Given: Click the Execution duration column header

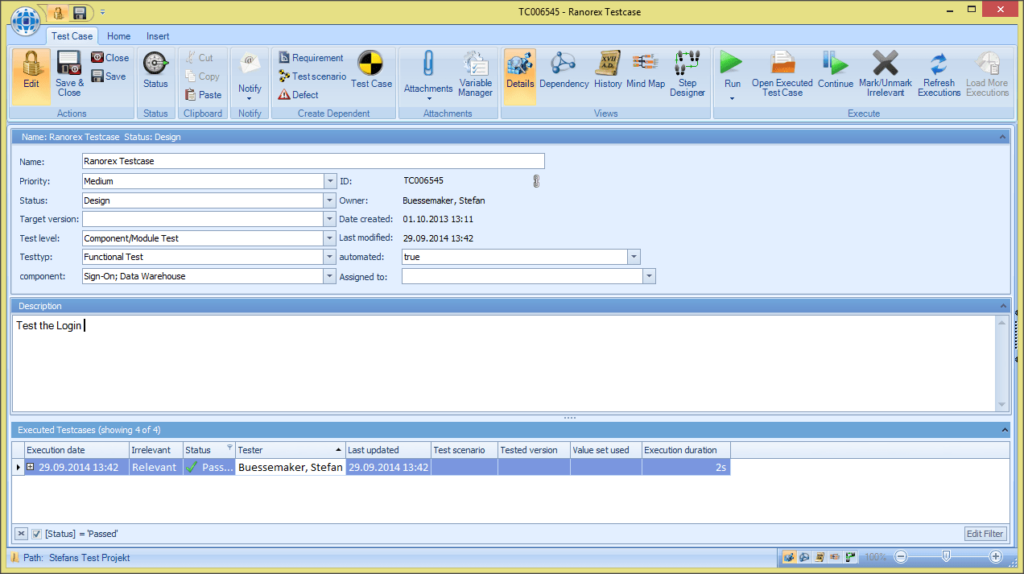Looking at the screenshot, I should coord(686,450).
